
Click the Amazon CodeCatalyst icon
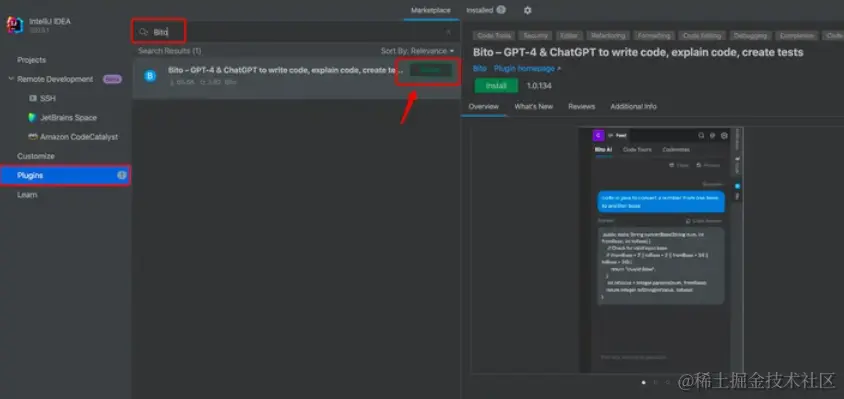(x=33, y=137)
